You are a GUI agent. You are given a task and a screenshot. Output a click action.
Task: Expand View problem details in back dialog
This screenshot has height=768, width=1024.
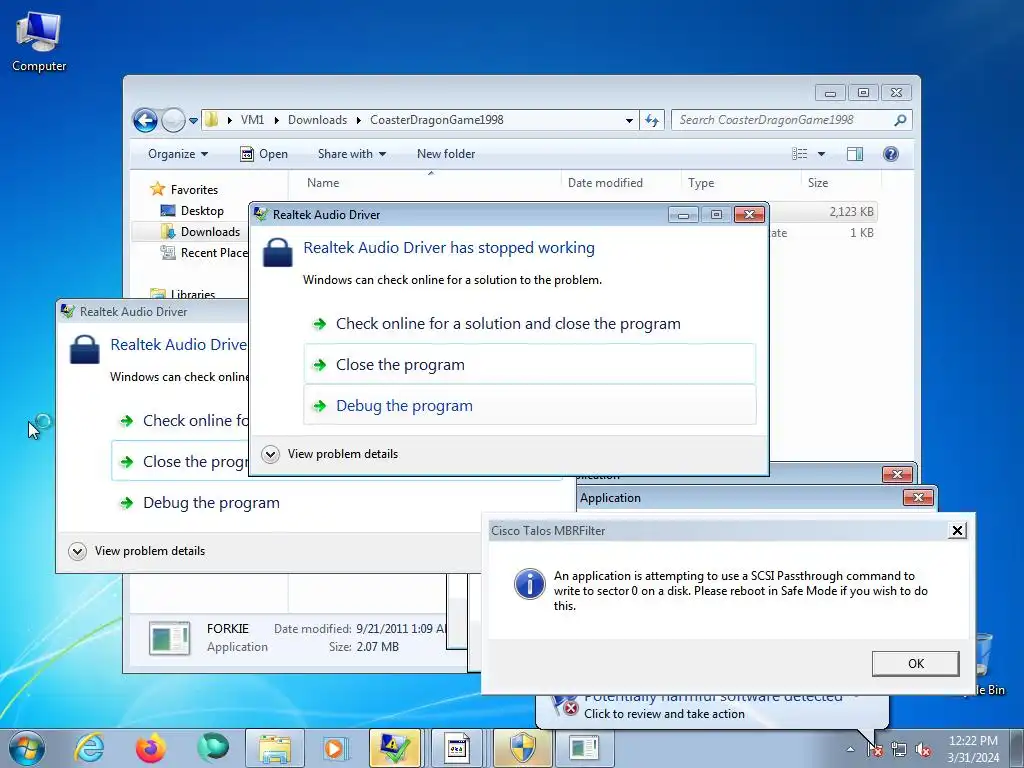click(136, 551)
